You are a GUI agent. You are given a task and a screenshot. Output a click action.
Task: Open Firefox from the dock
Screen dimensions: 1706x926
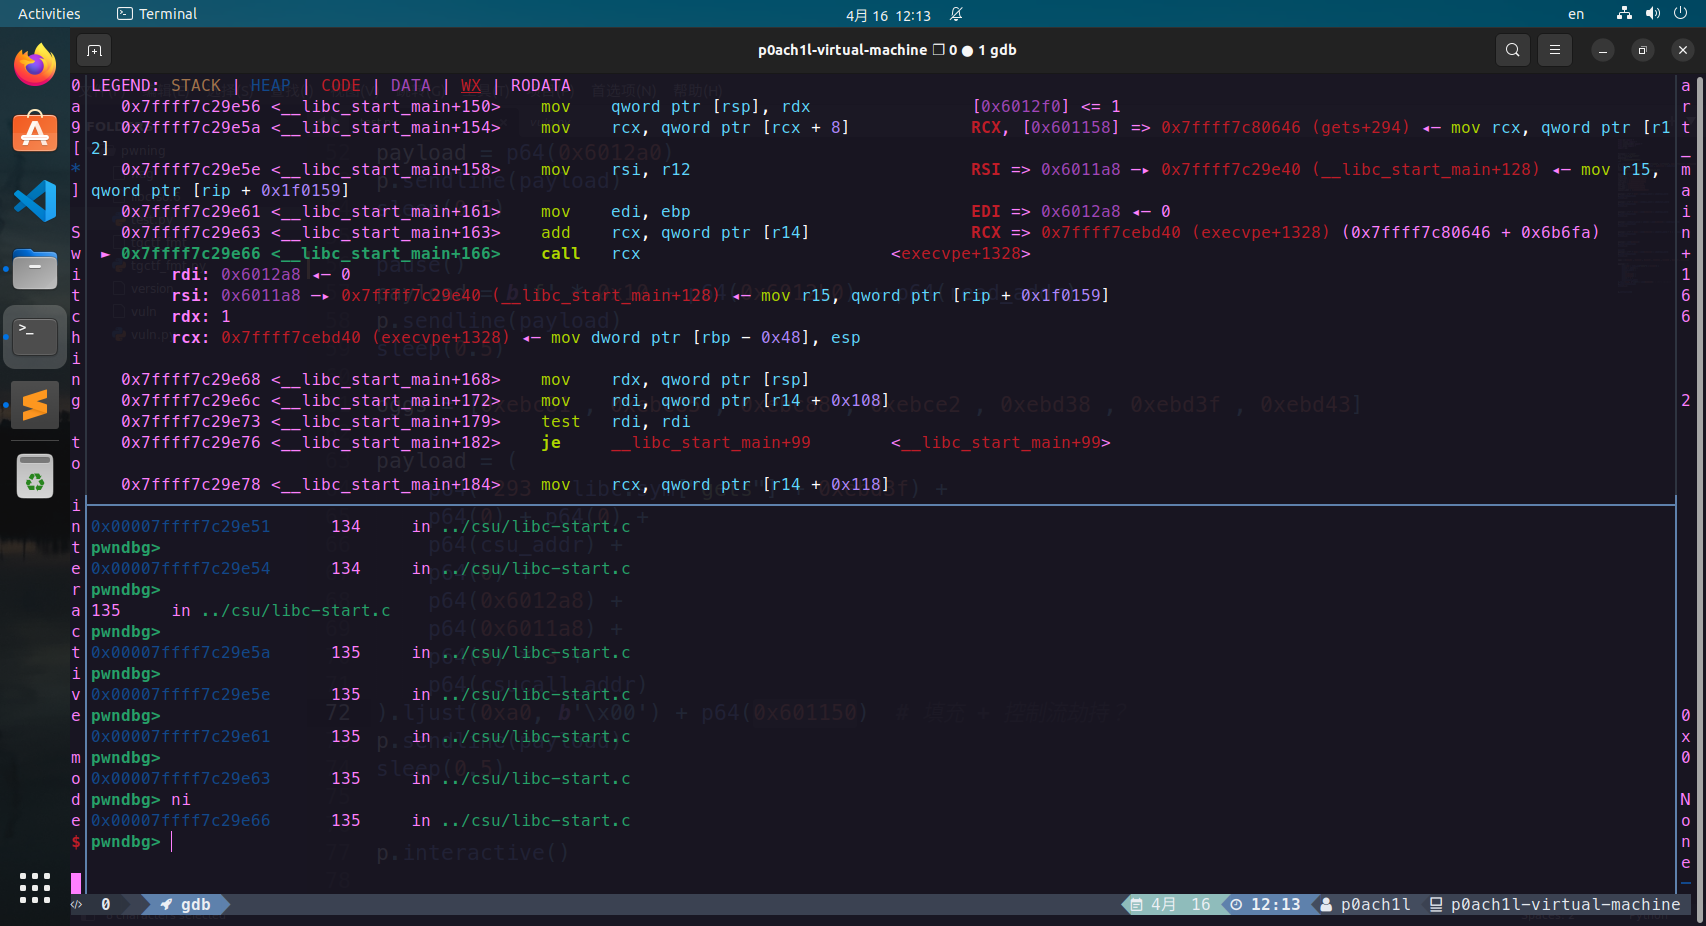tap(35, 66)
